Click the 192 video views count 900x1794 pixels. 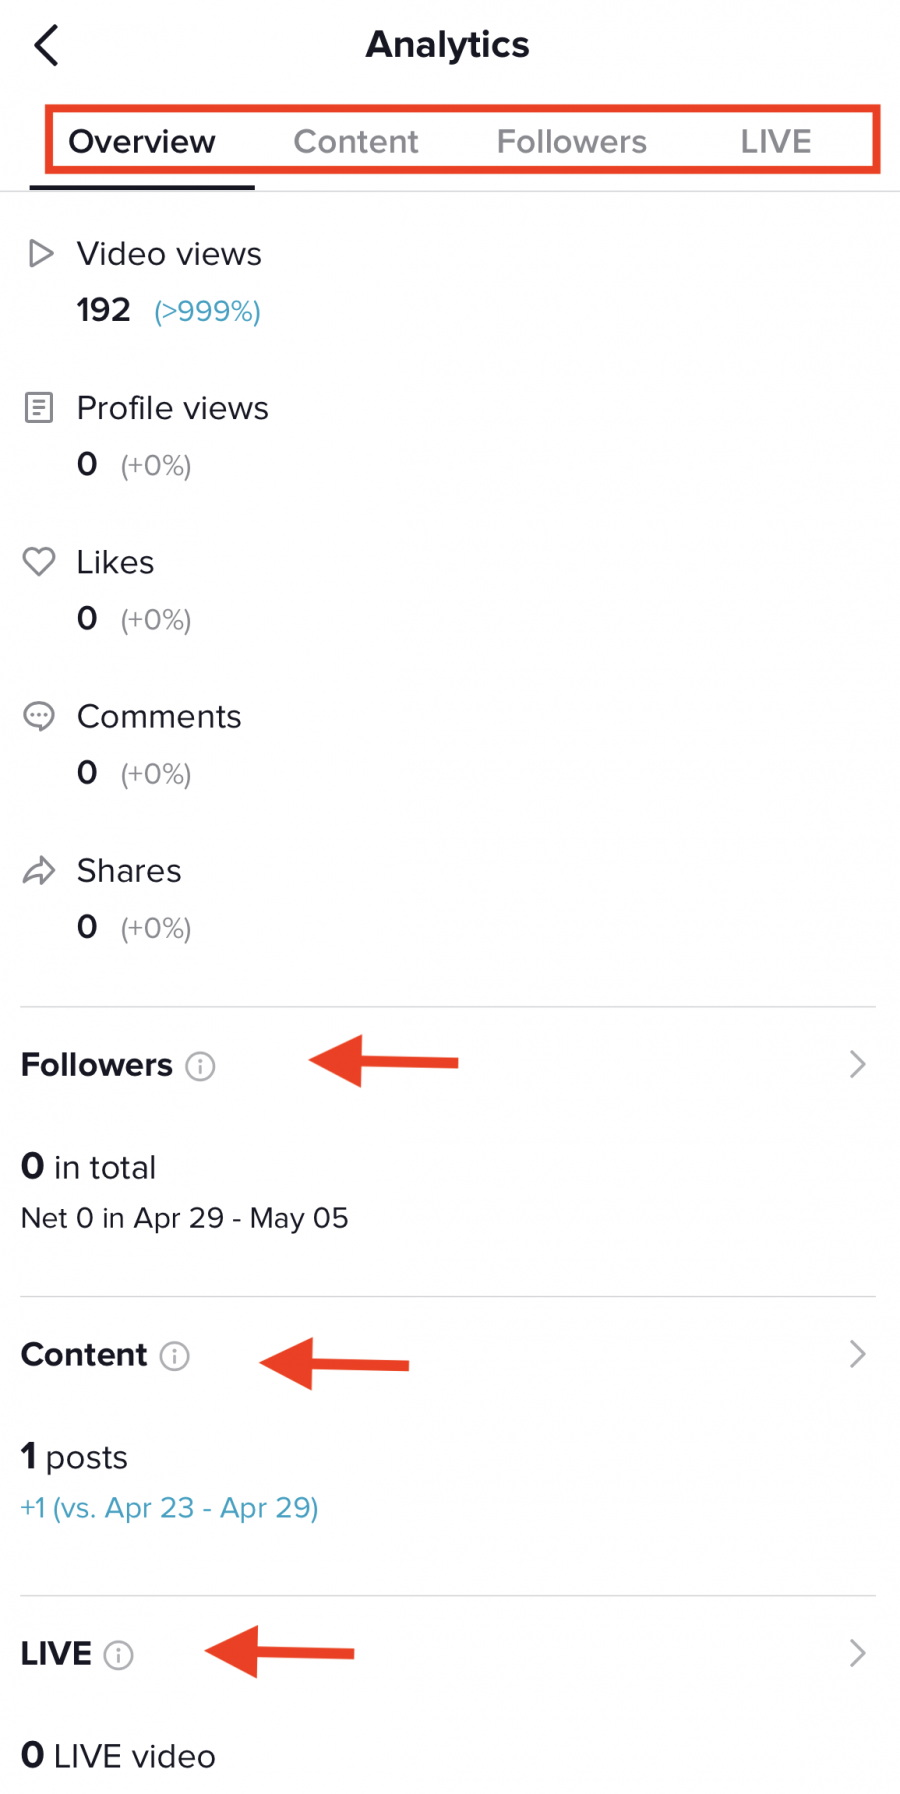pos(102,310)
